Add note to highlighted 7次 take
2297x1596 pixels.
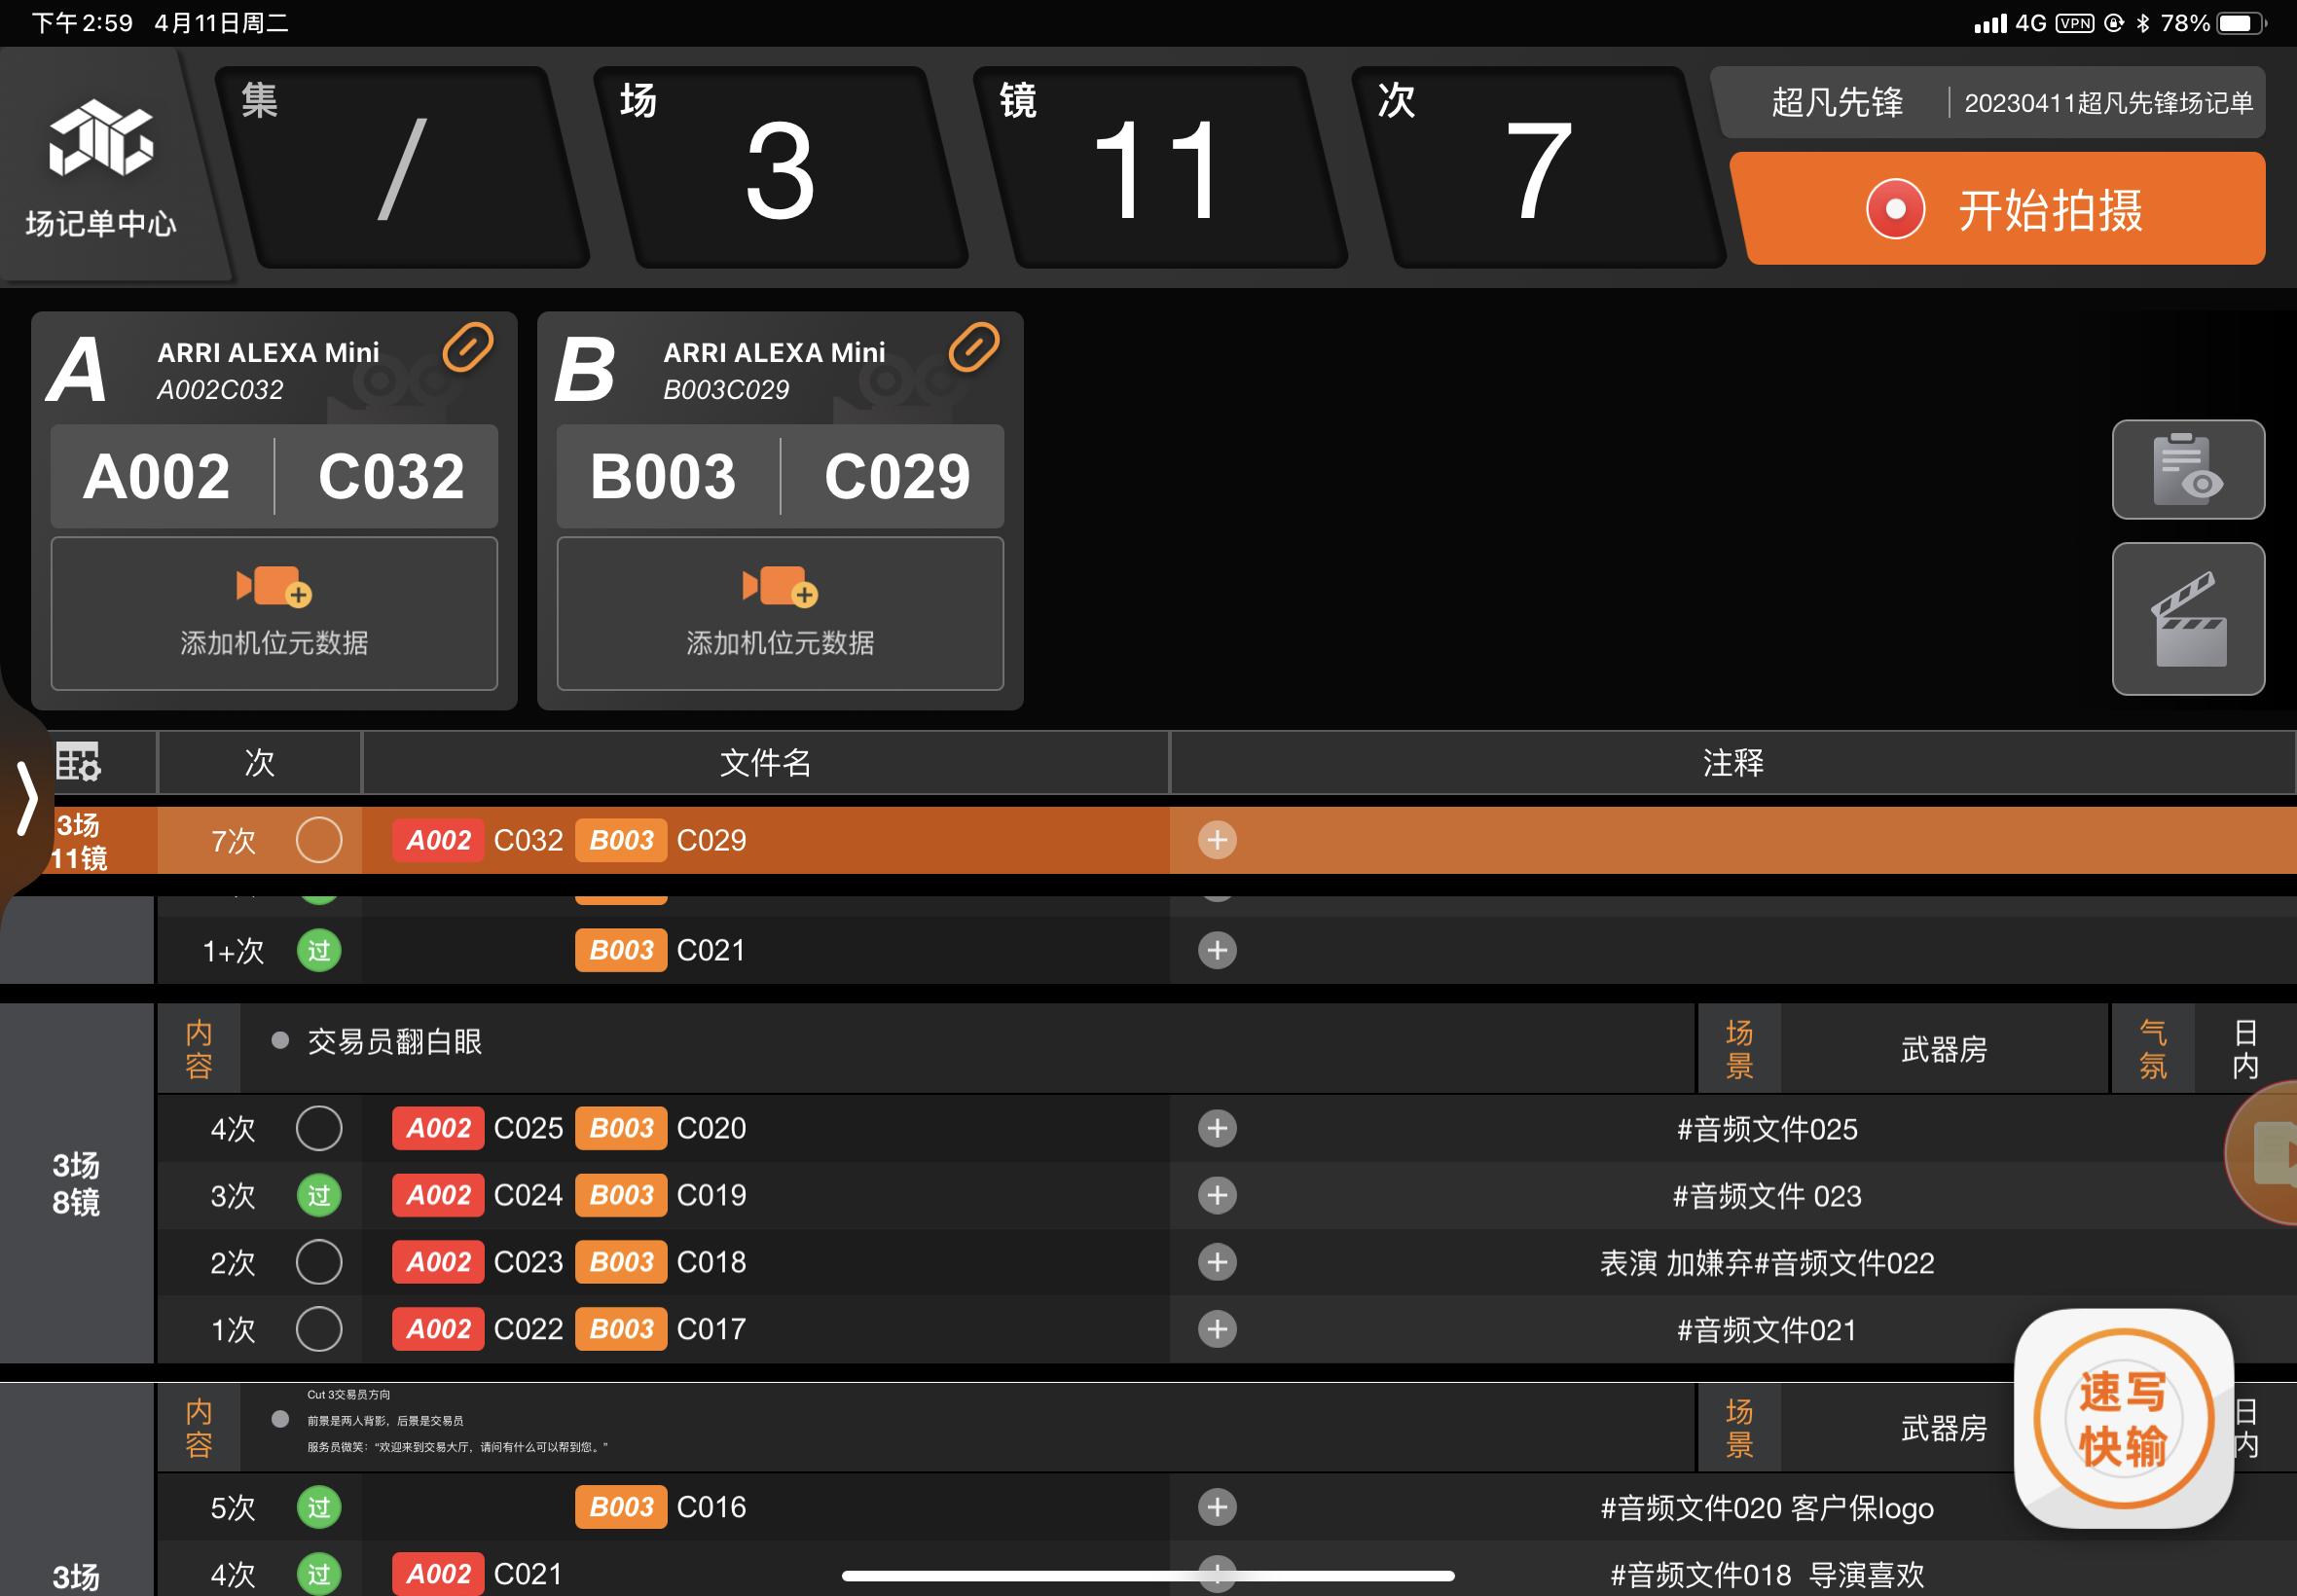point(1216,840)
